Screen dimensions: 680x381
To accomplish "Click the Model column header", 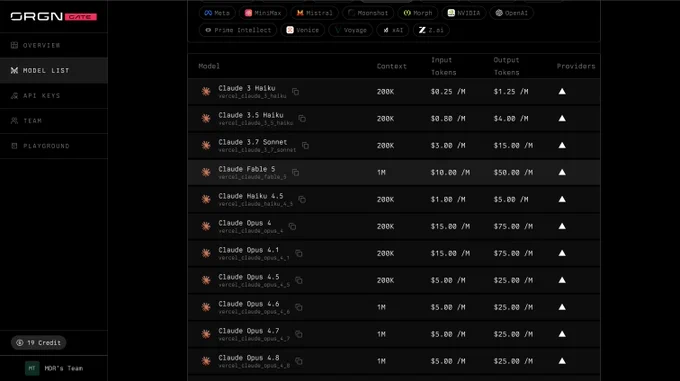I will [209, 66].
